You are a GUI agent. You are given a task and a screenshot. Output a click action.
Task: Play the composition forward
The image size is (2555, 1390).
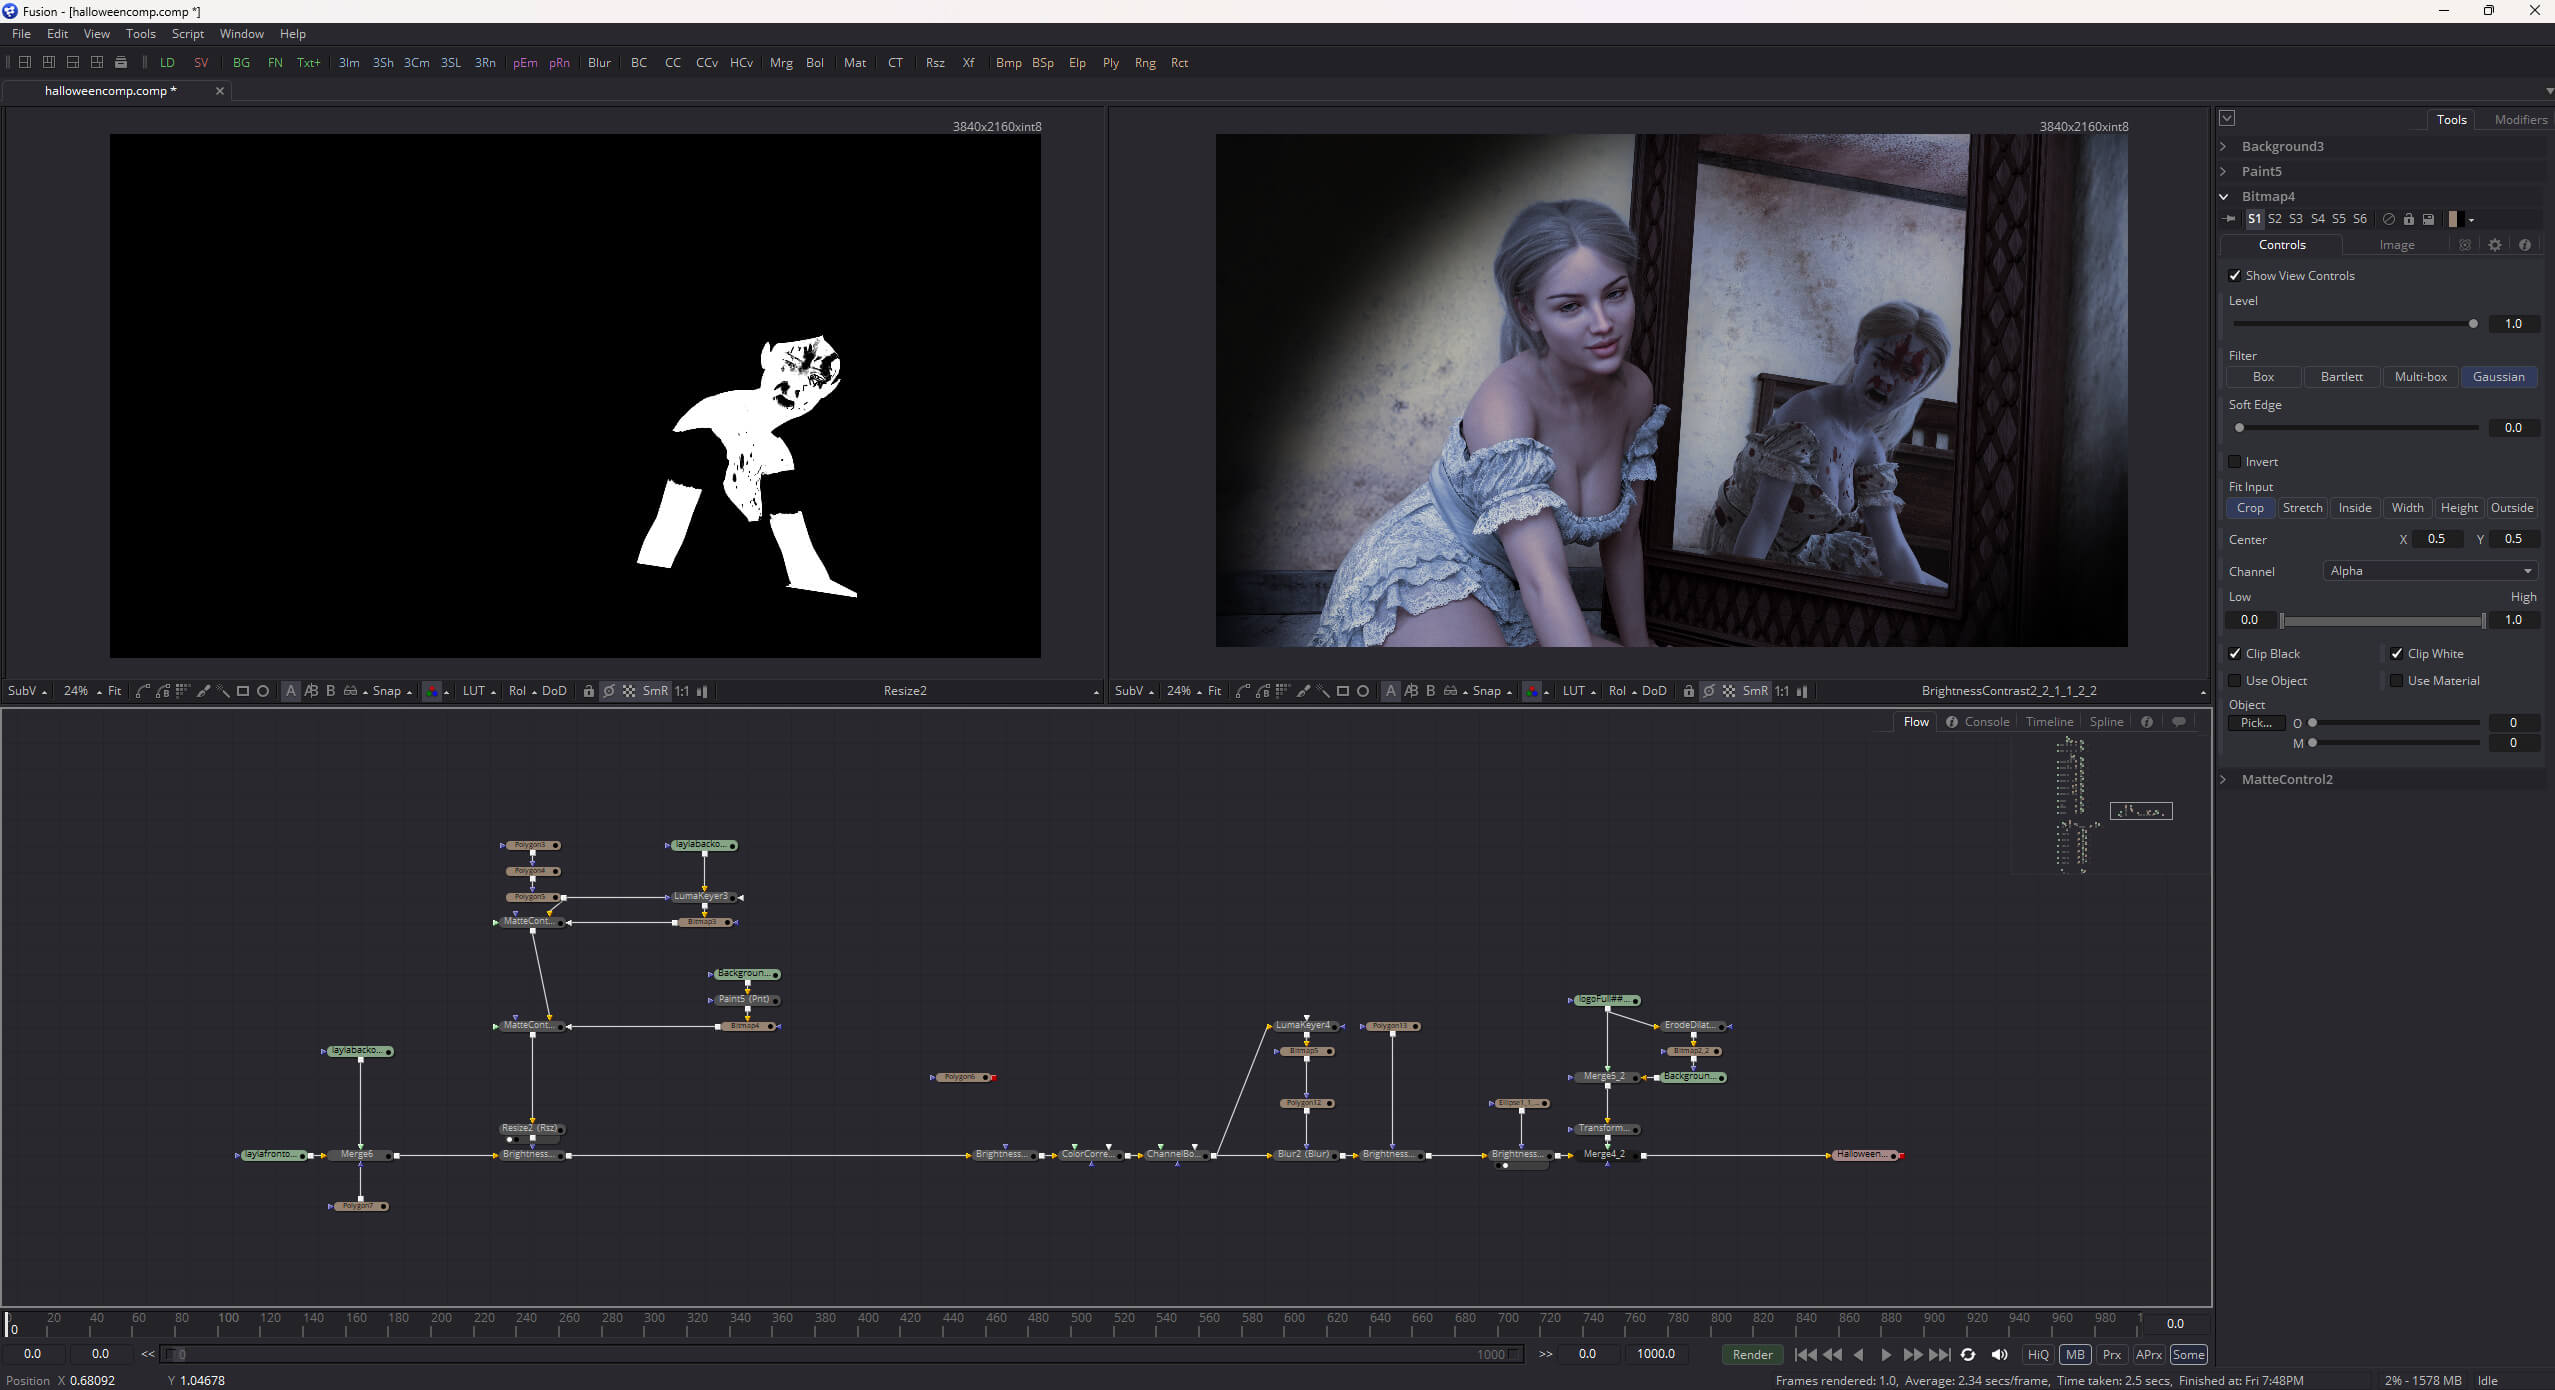pyautogui.click(x=1886, y=1354)
